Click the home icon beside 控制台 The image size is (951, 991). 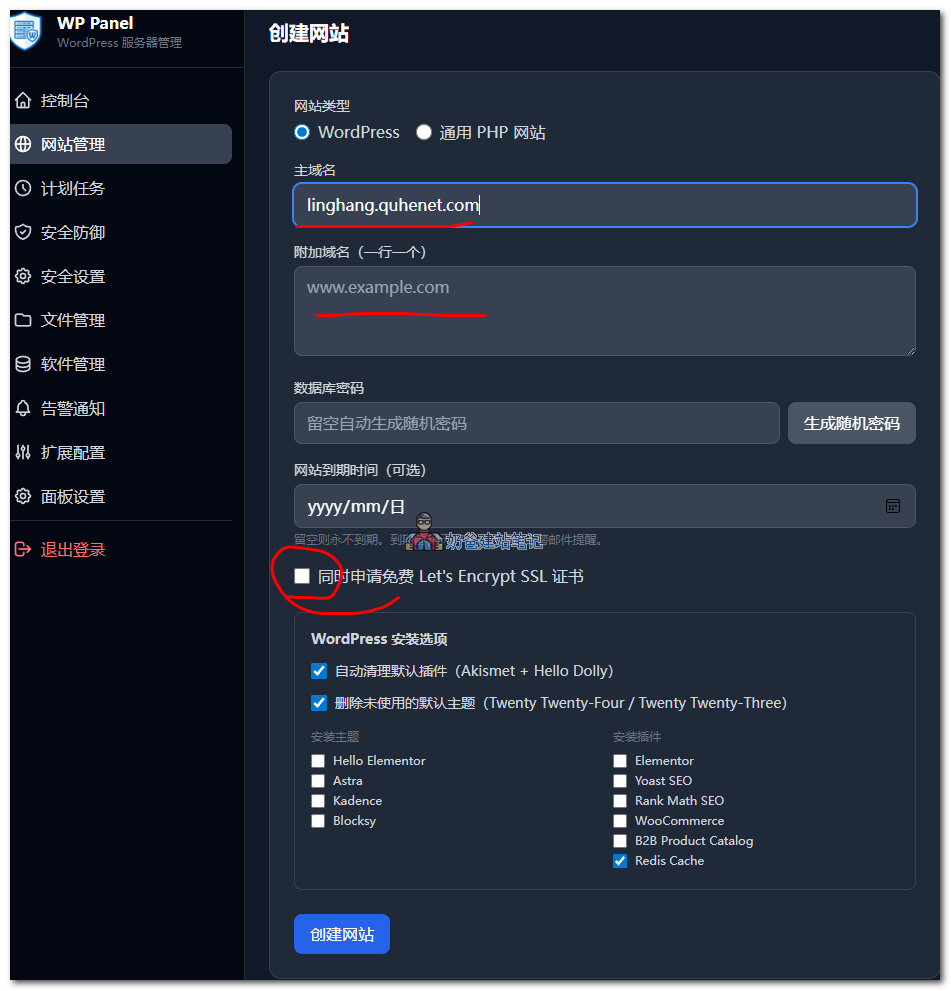[23, 100]
